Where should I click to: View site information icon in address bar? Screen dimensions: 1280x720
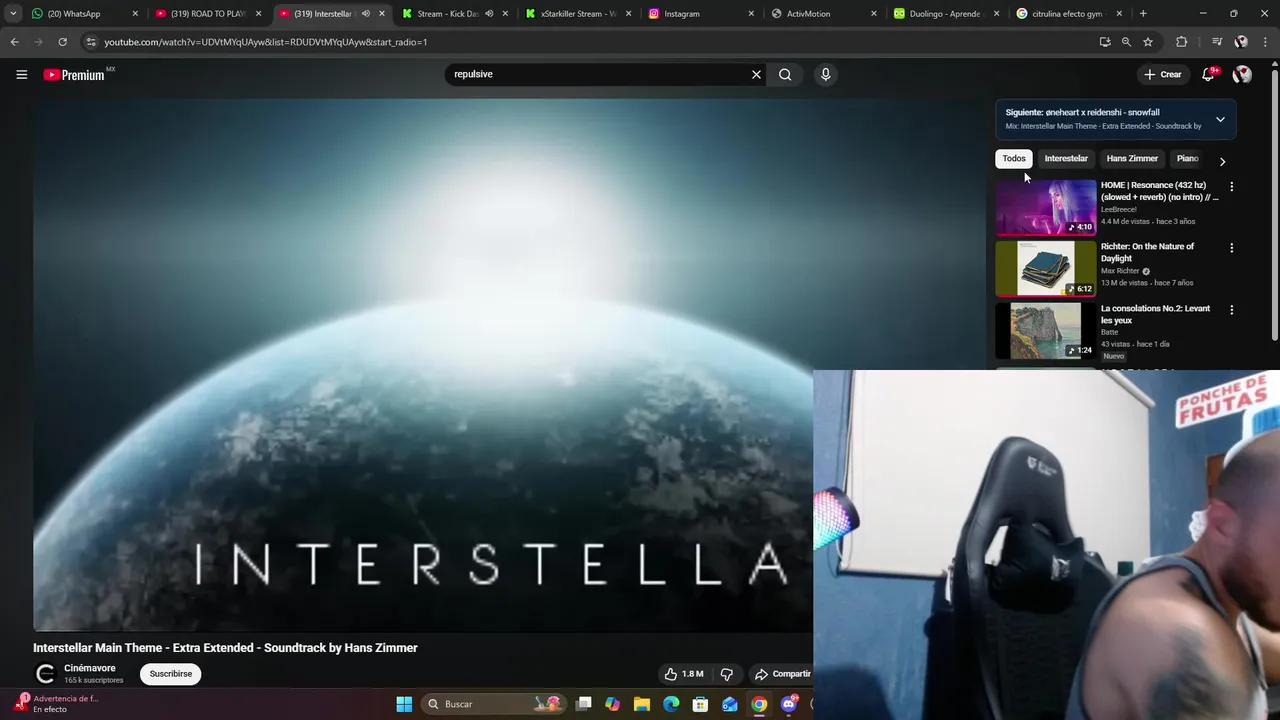click(91, 42)
